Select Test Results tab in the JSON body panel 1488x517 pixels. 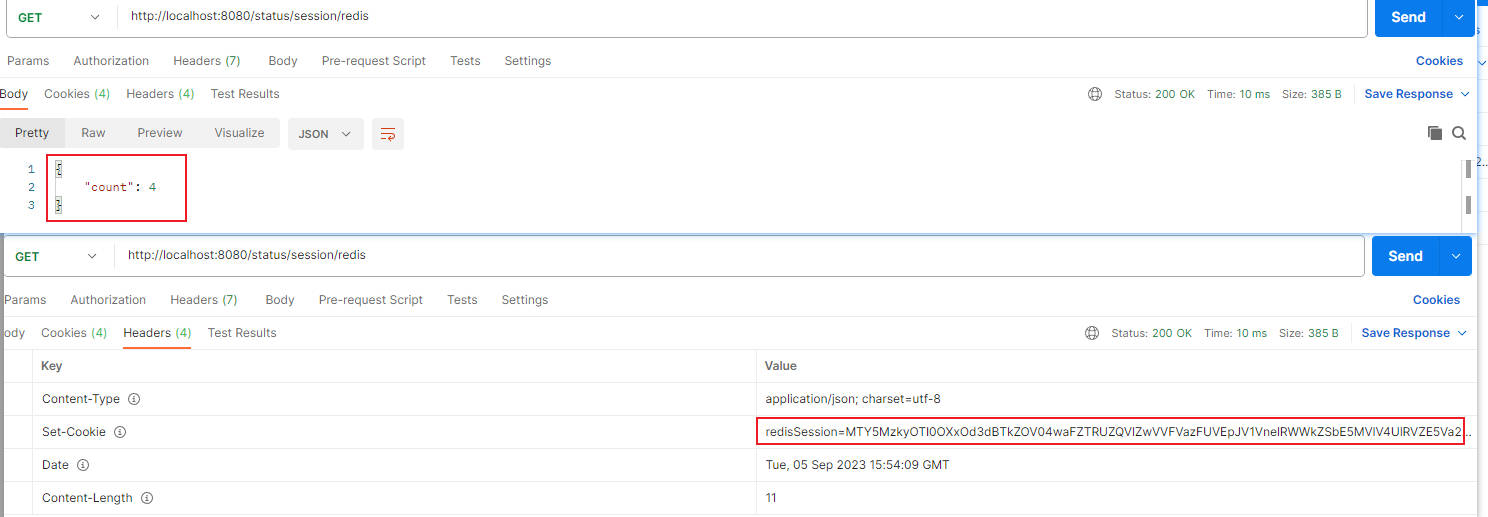pos(245,94)
